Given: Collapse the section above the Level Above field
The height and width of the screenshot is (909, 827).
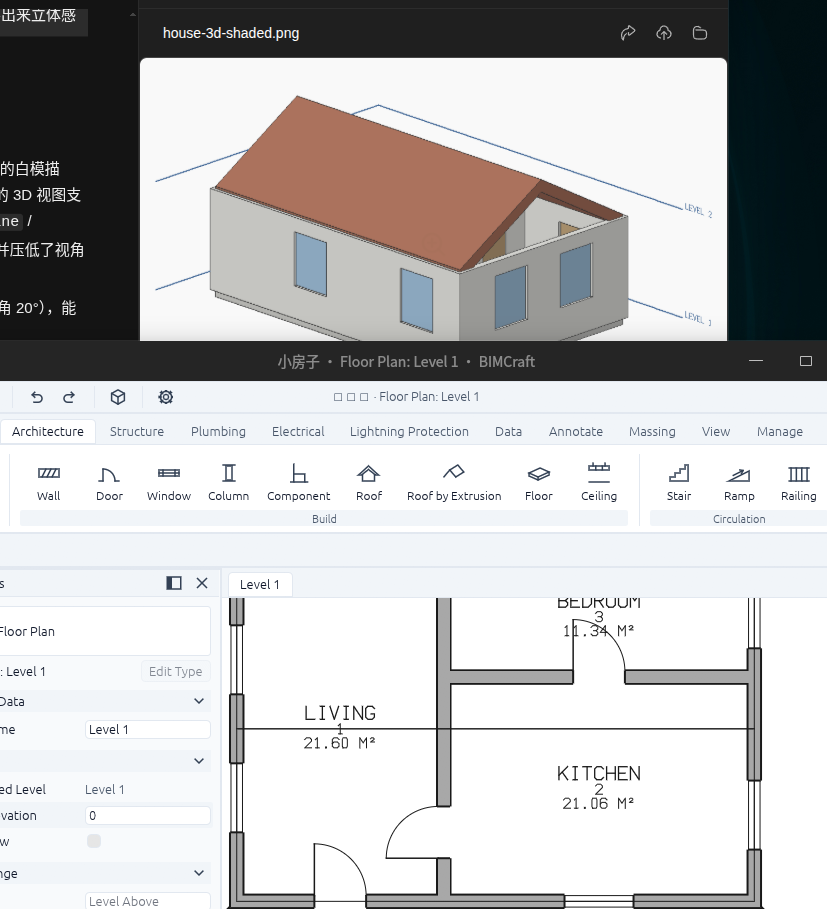Looking at the screenshot, I should (x=199, y=873).
